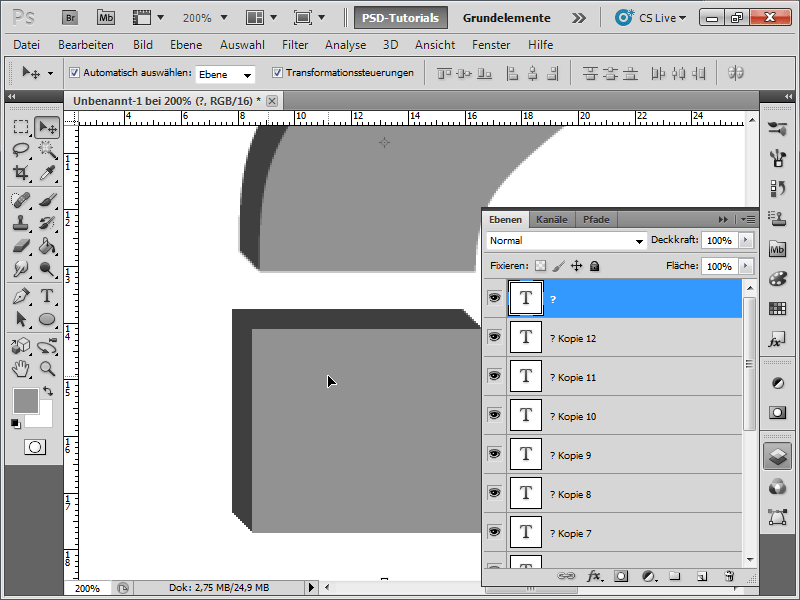Switch to the Kanäle tab

pos(552,219)
